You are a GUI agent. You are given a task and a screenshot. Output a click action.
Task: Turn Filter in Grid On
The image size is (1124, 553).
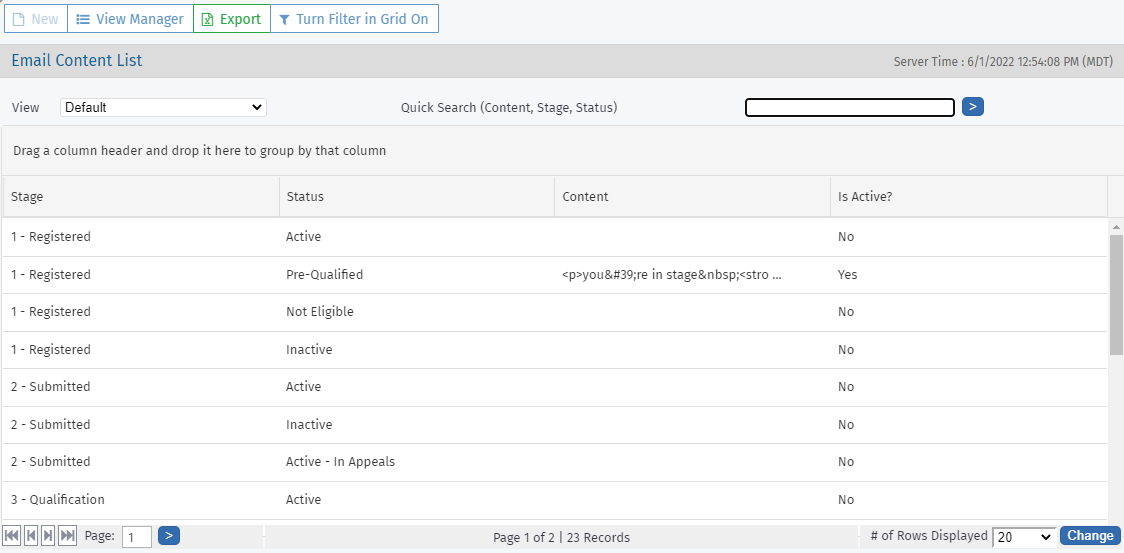tap(354, 19)
